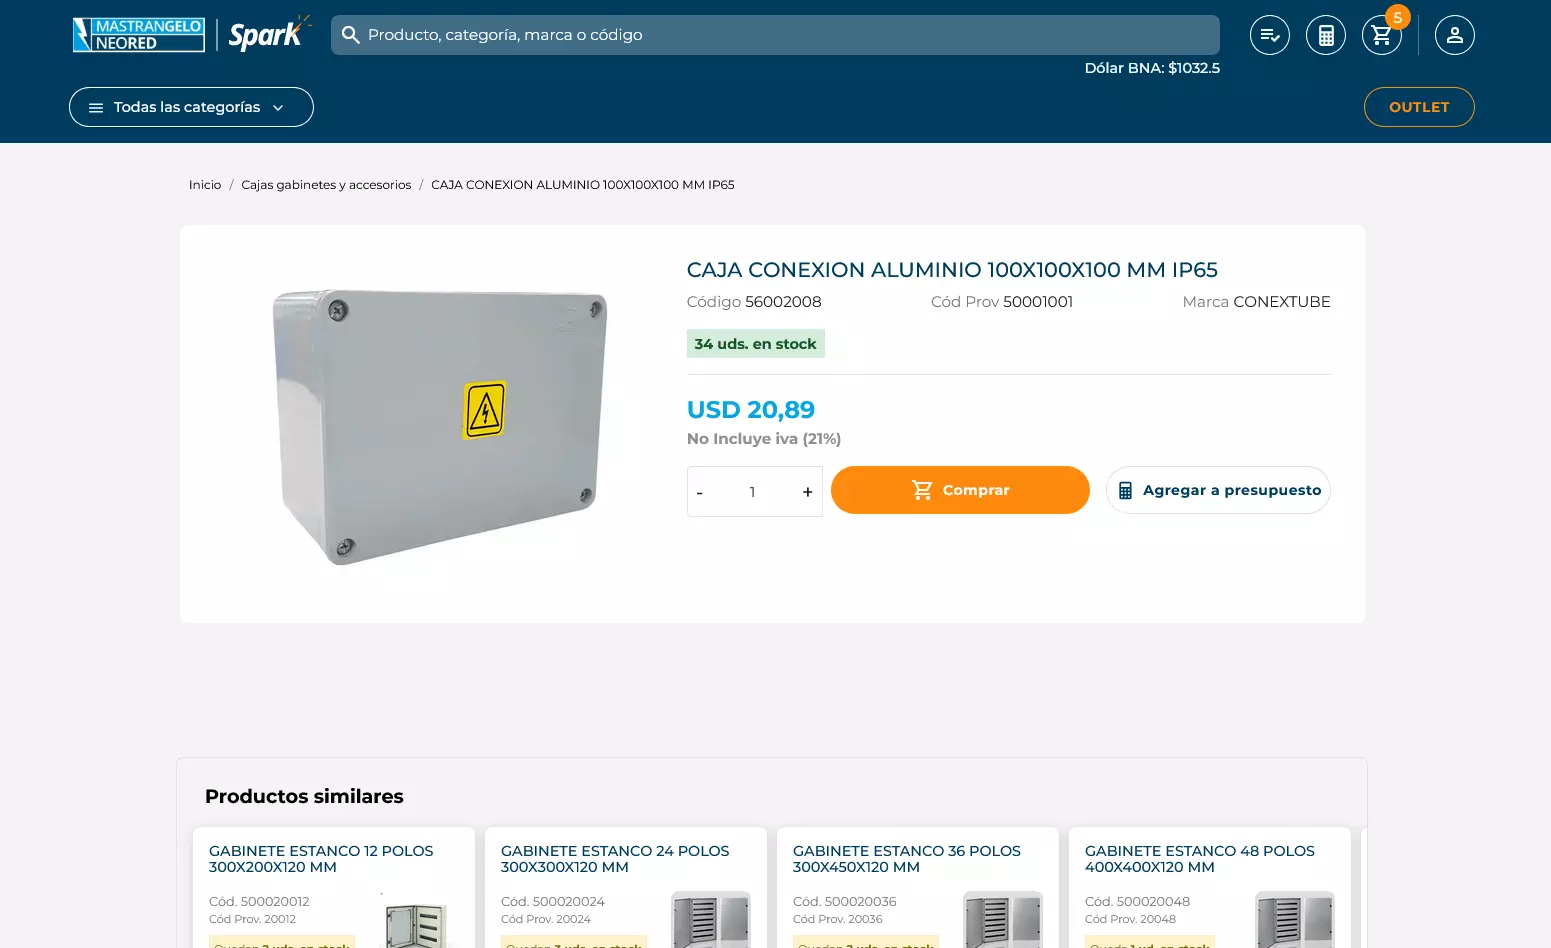
Task: Open the shopping cart icon with badge
Action: (x=1381, y=35)
